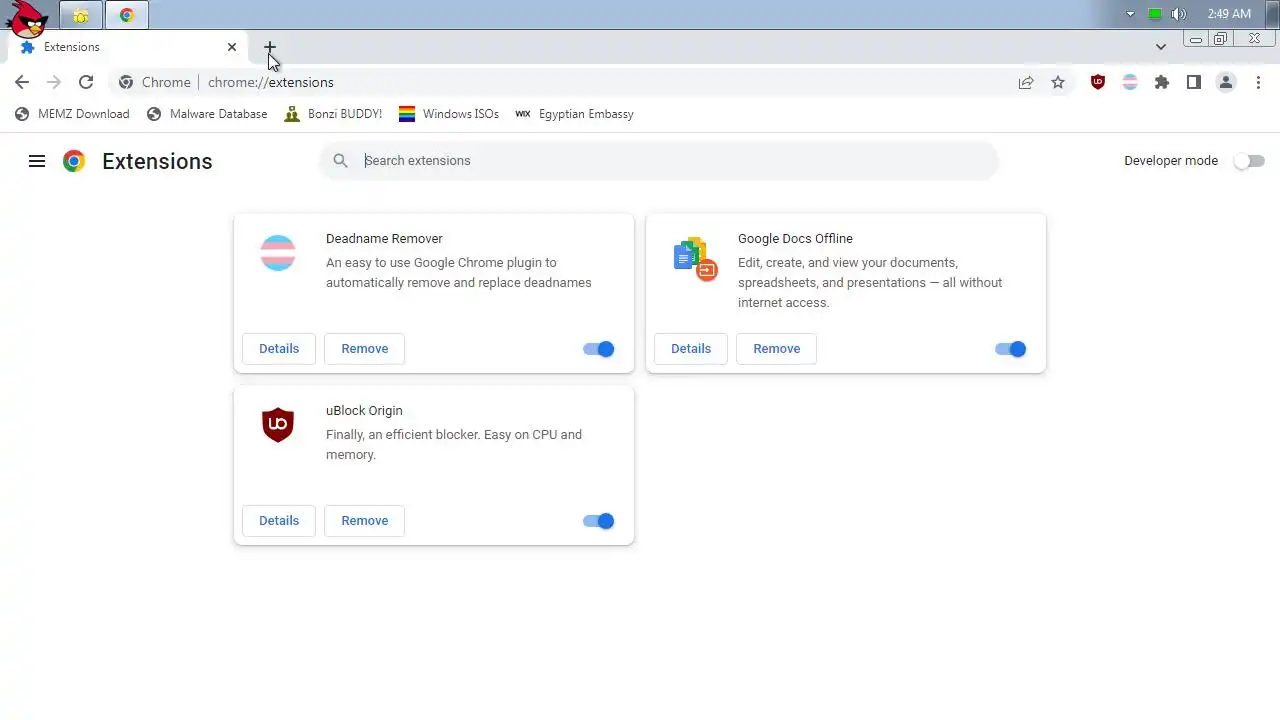Click the Chrome logo beside Extensions title
This screenshot has width=1280, height=720.
(x=74, y=161)
